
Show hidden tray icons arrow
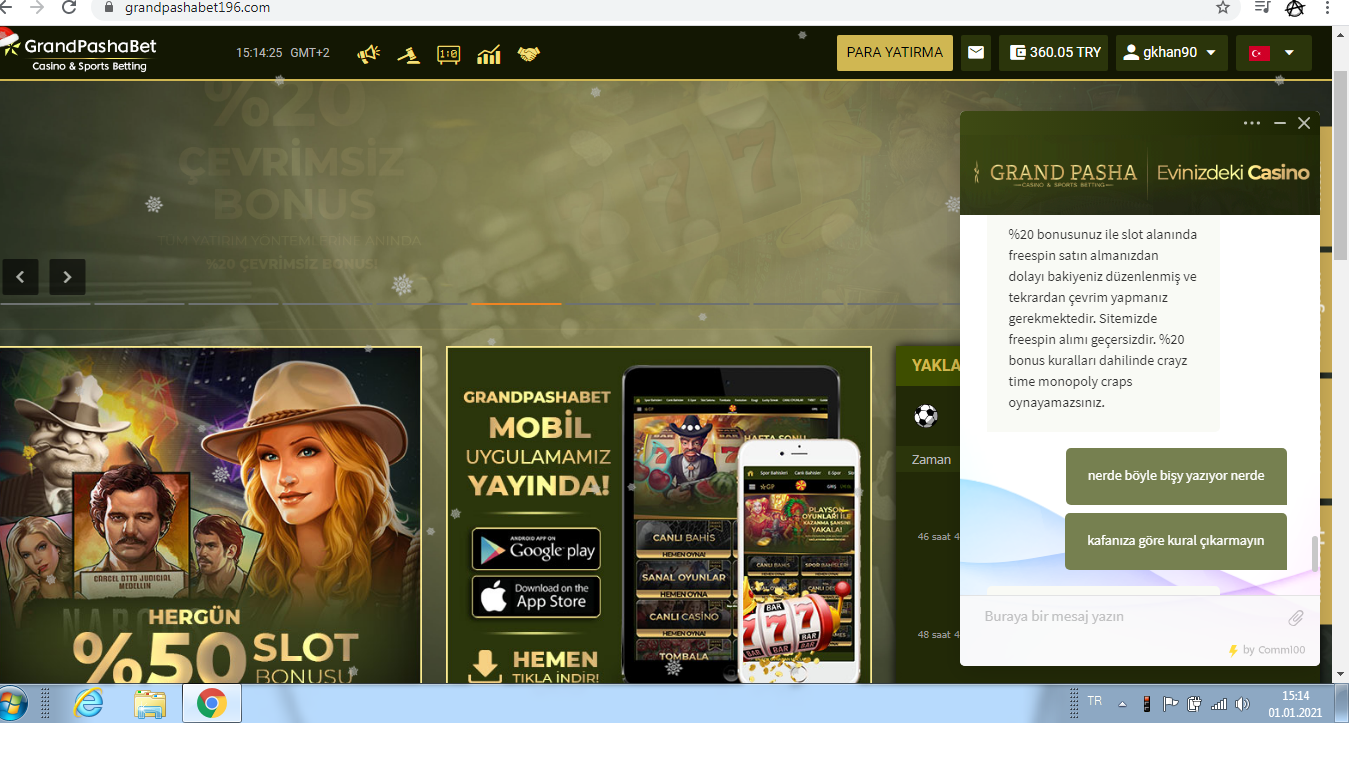tap(1121, 705)
